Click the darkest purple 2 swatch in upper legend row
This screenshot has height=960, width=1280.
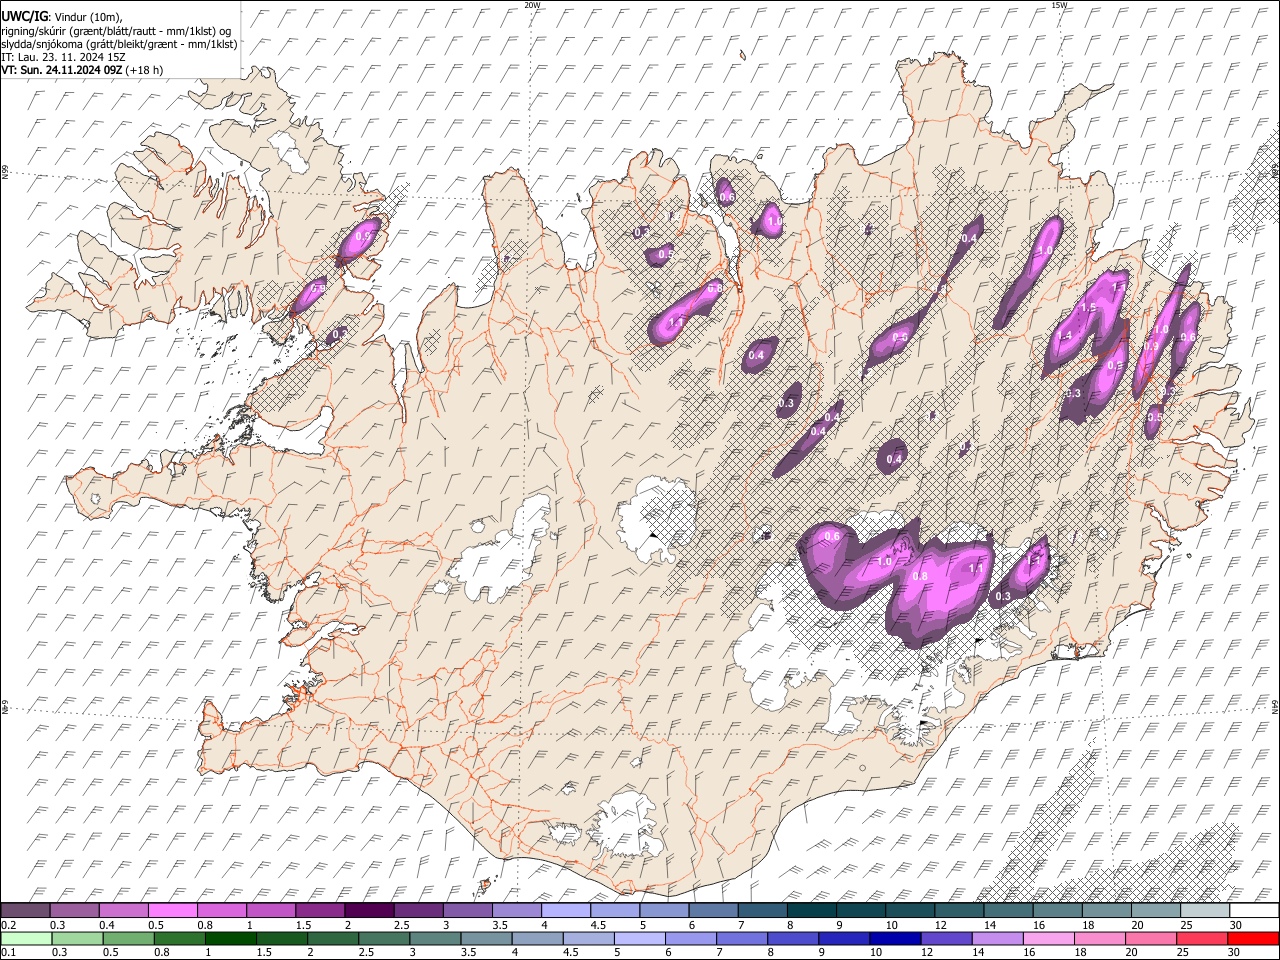[369, 911]
